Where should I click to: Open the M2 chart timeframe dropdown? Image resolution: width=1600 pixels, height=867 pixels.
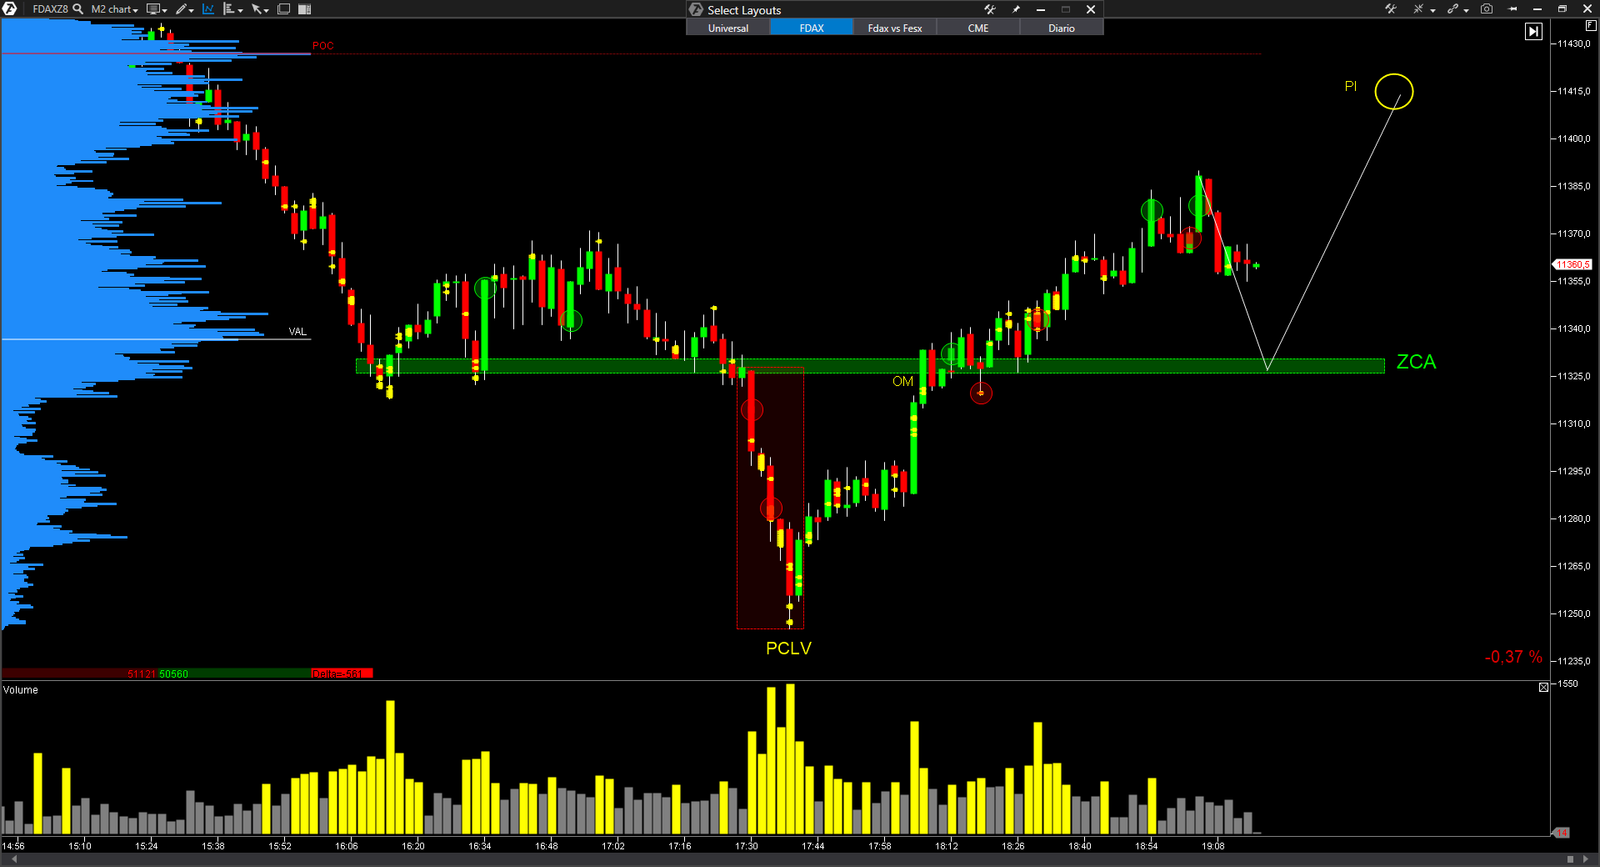pos(115,9)
